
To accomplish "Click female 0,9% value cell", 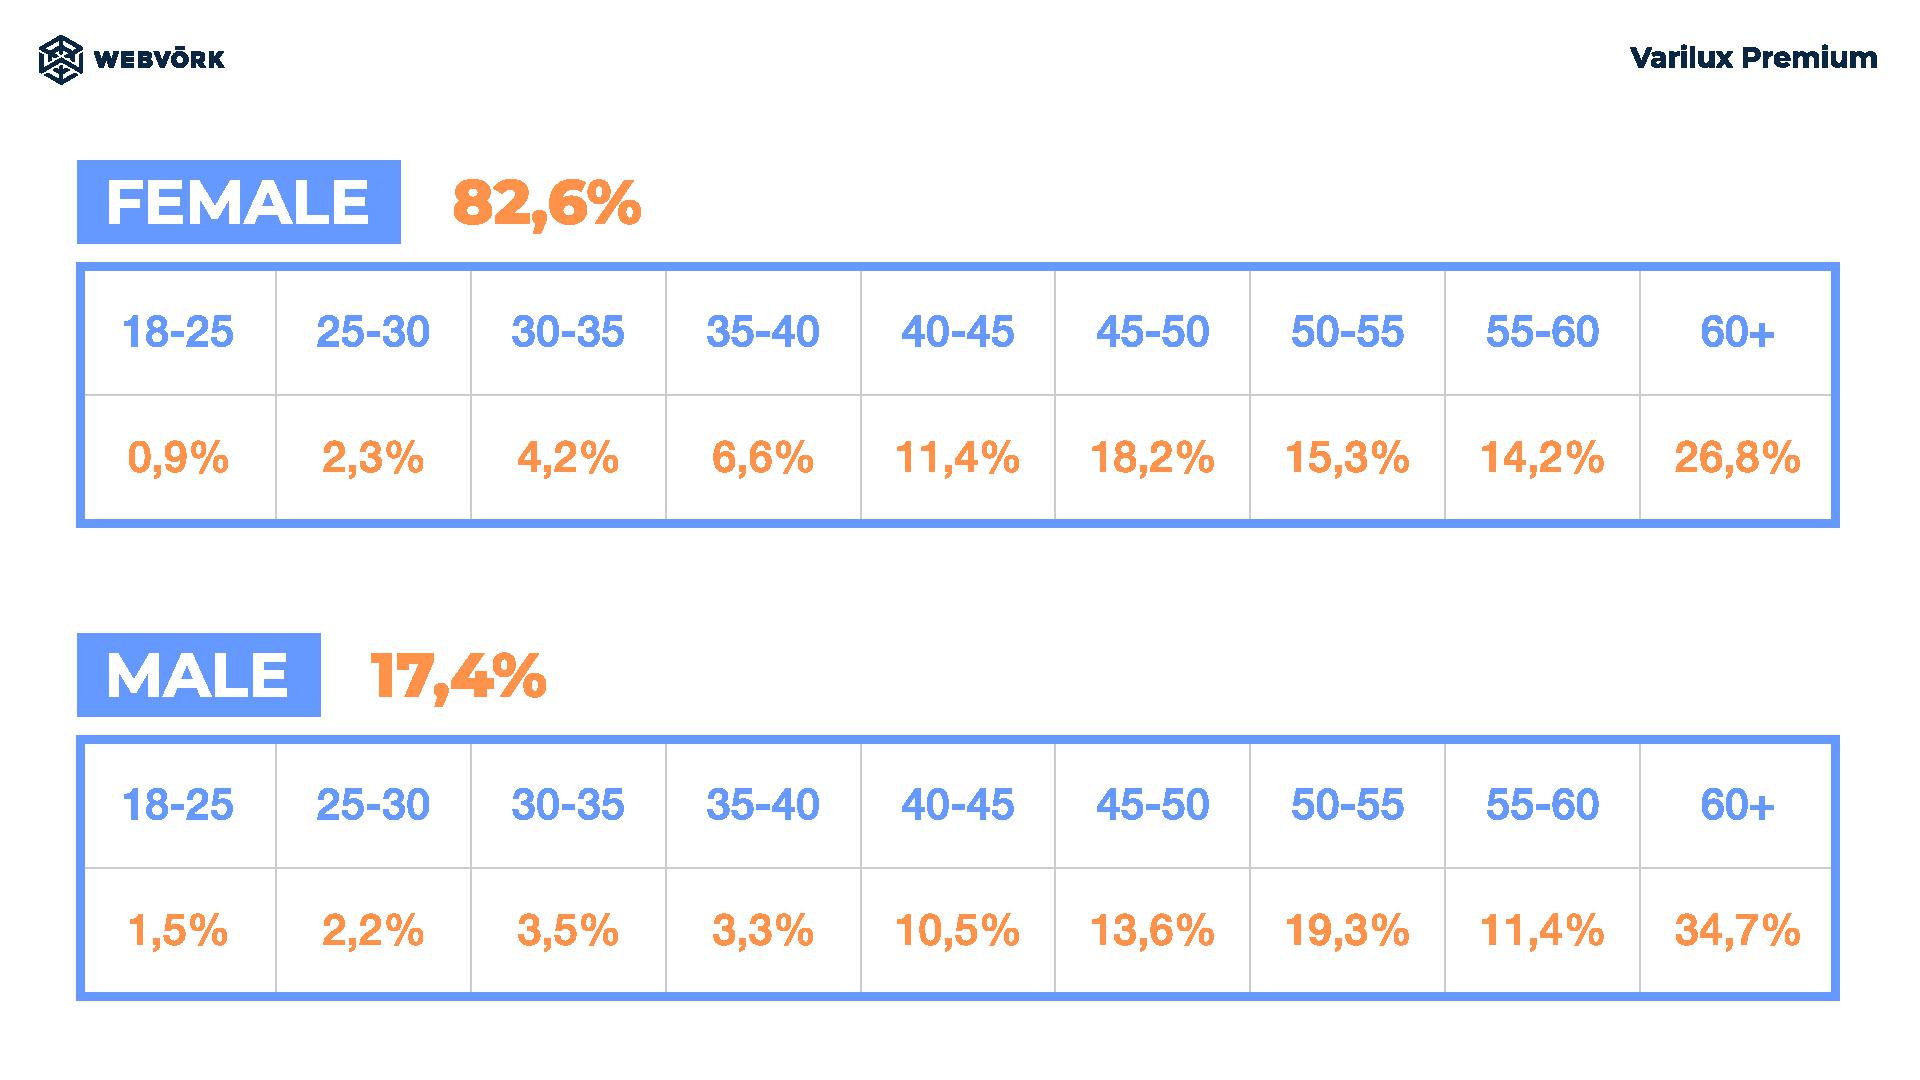I will (179, 458).
